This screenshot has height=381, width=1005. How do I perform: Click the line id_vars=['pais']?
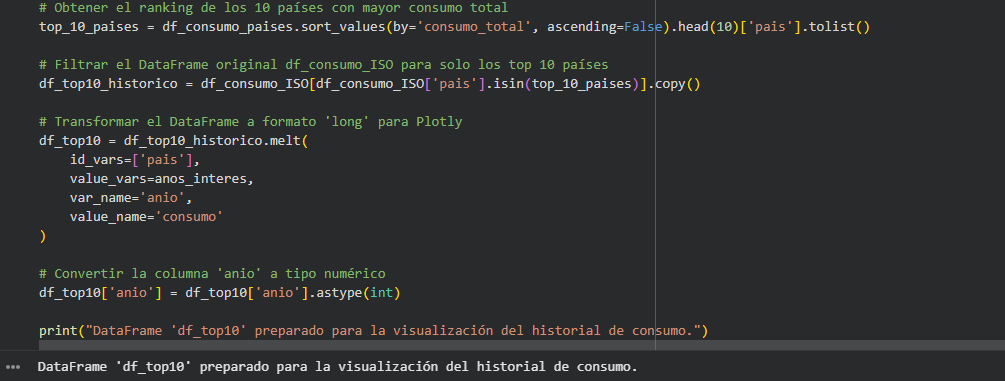pyautogui.click(x=135, y=160)
